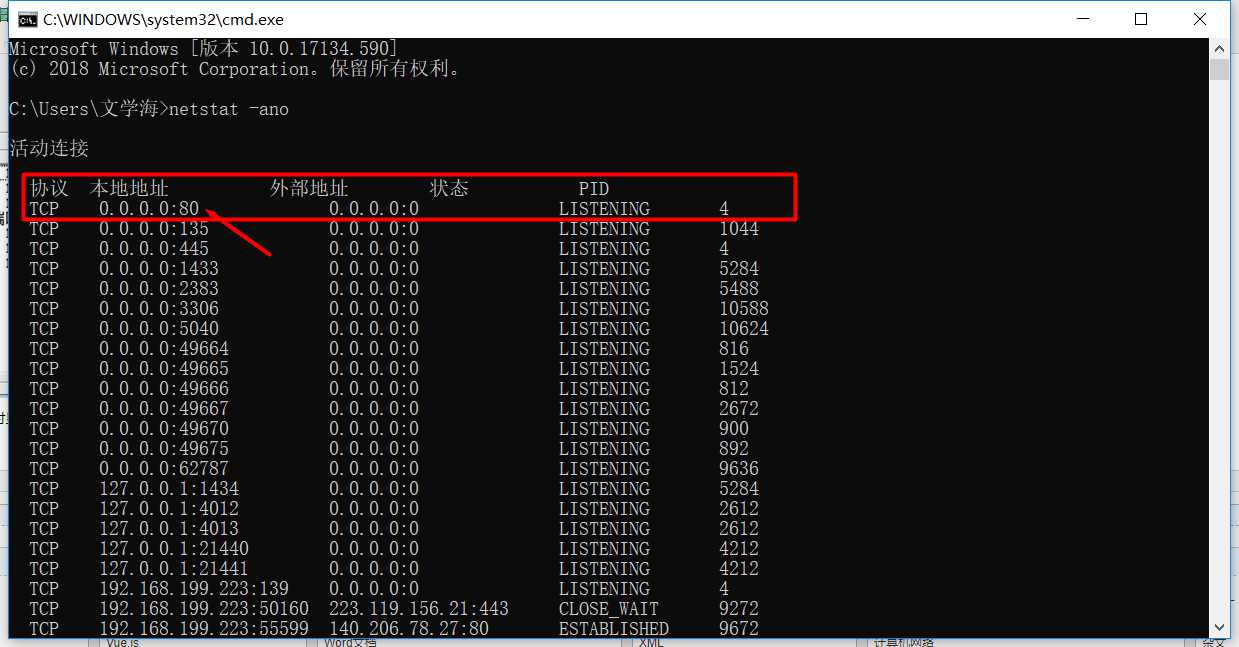Click the console scrollbar up arrow
Image resolution: width=1239 pixels, height=647 pixels.
(1219, 48)
